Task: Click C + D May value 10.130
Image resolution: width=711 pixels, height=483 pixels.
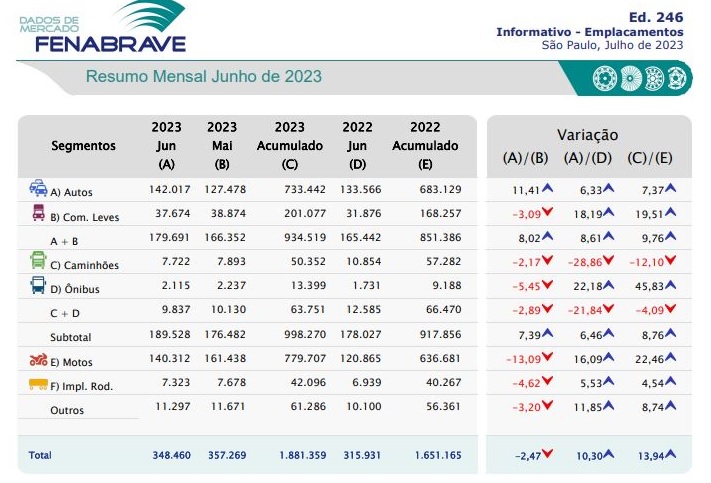Action: coord(229,310)
